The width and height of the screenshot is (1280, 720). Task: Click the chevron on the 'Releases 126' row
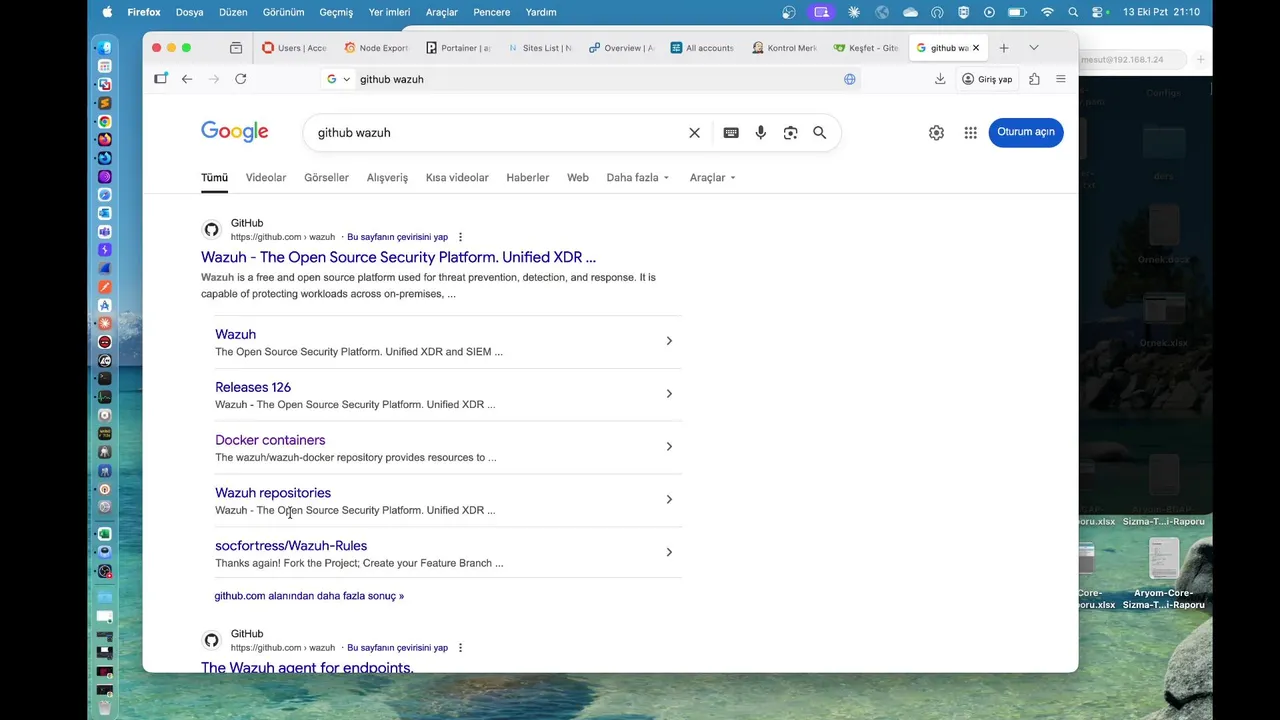669,394
